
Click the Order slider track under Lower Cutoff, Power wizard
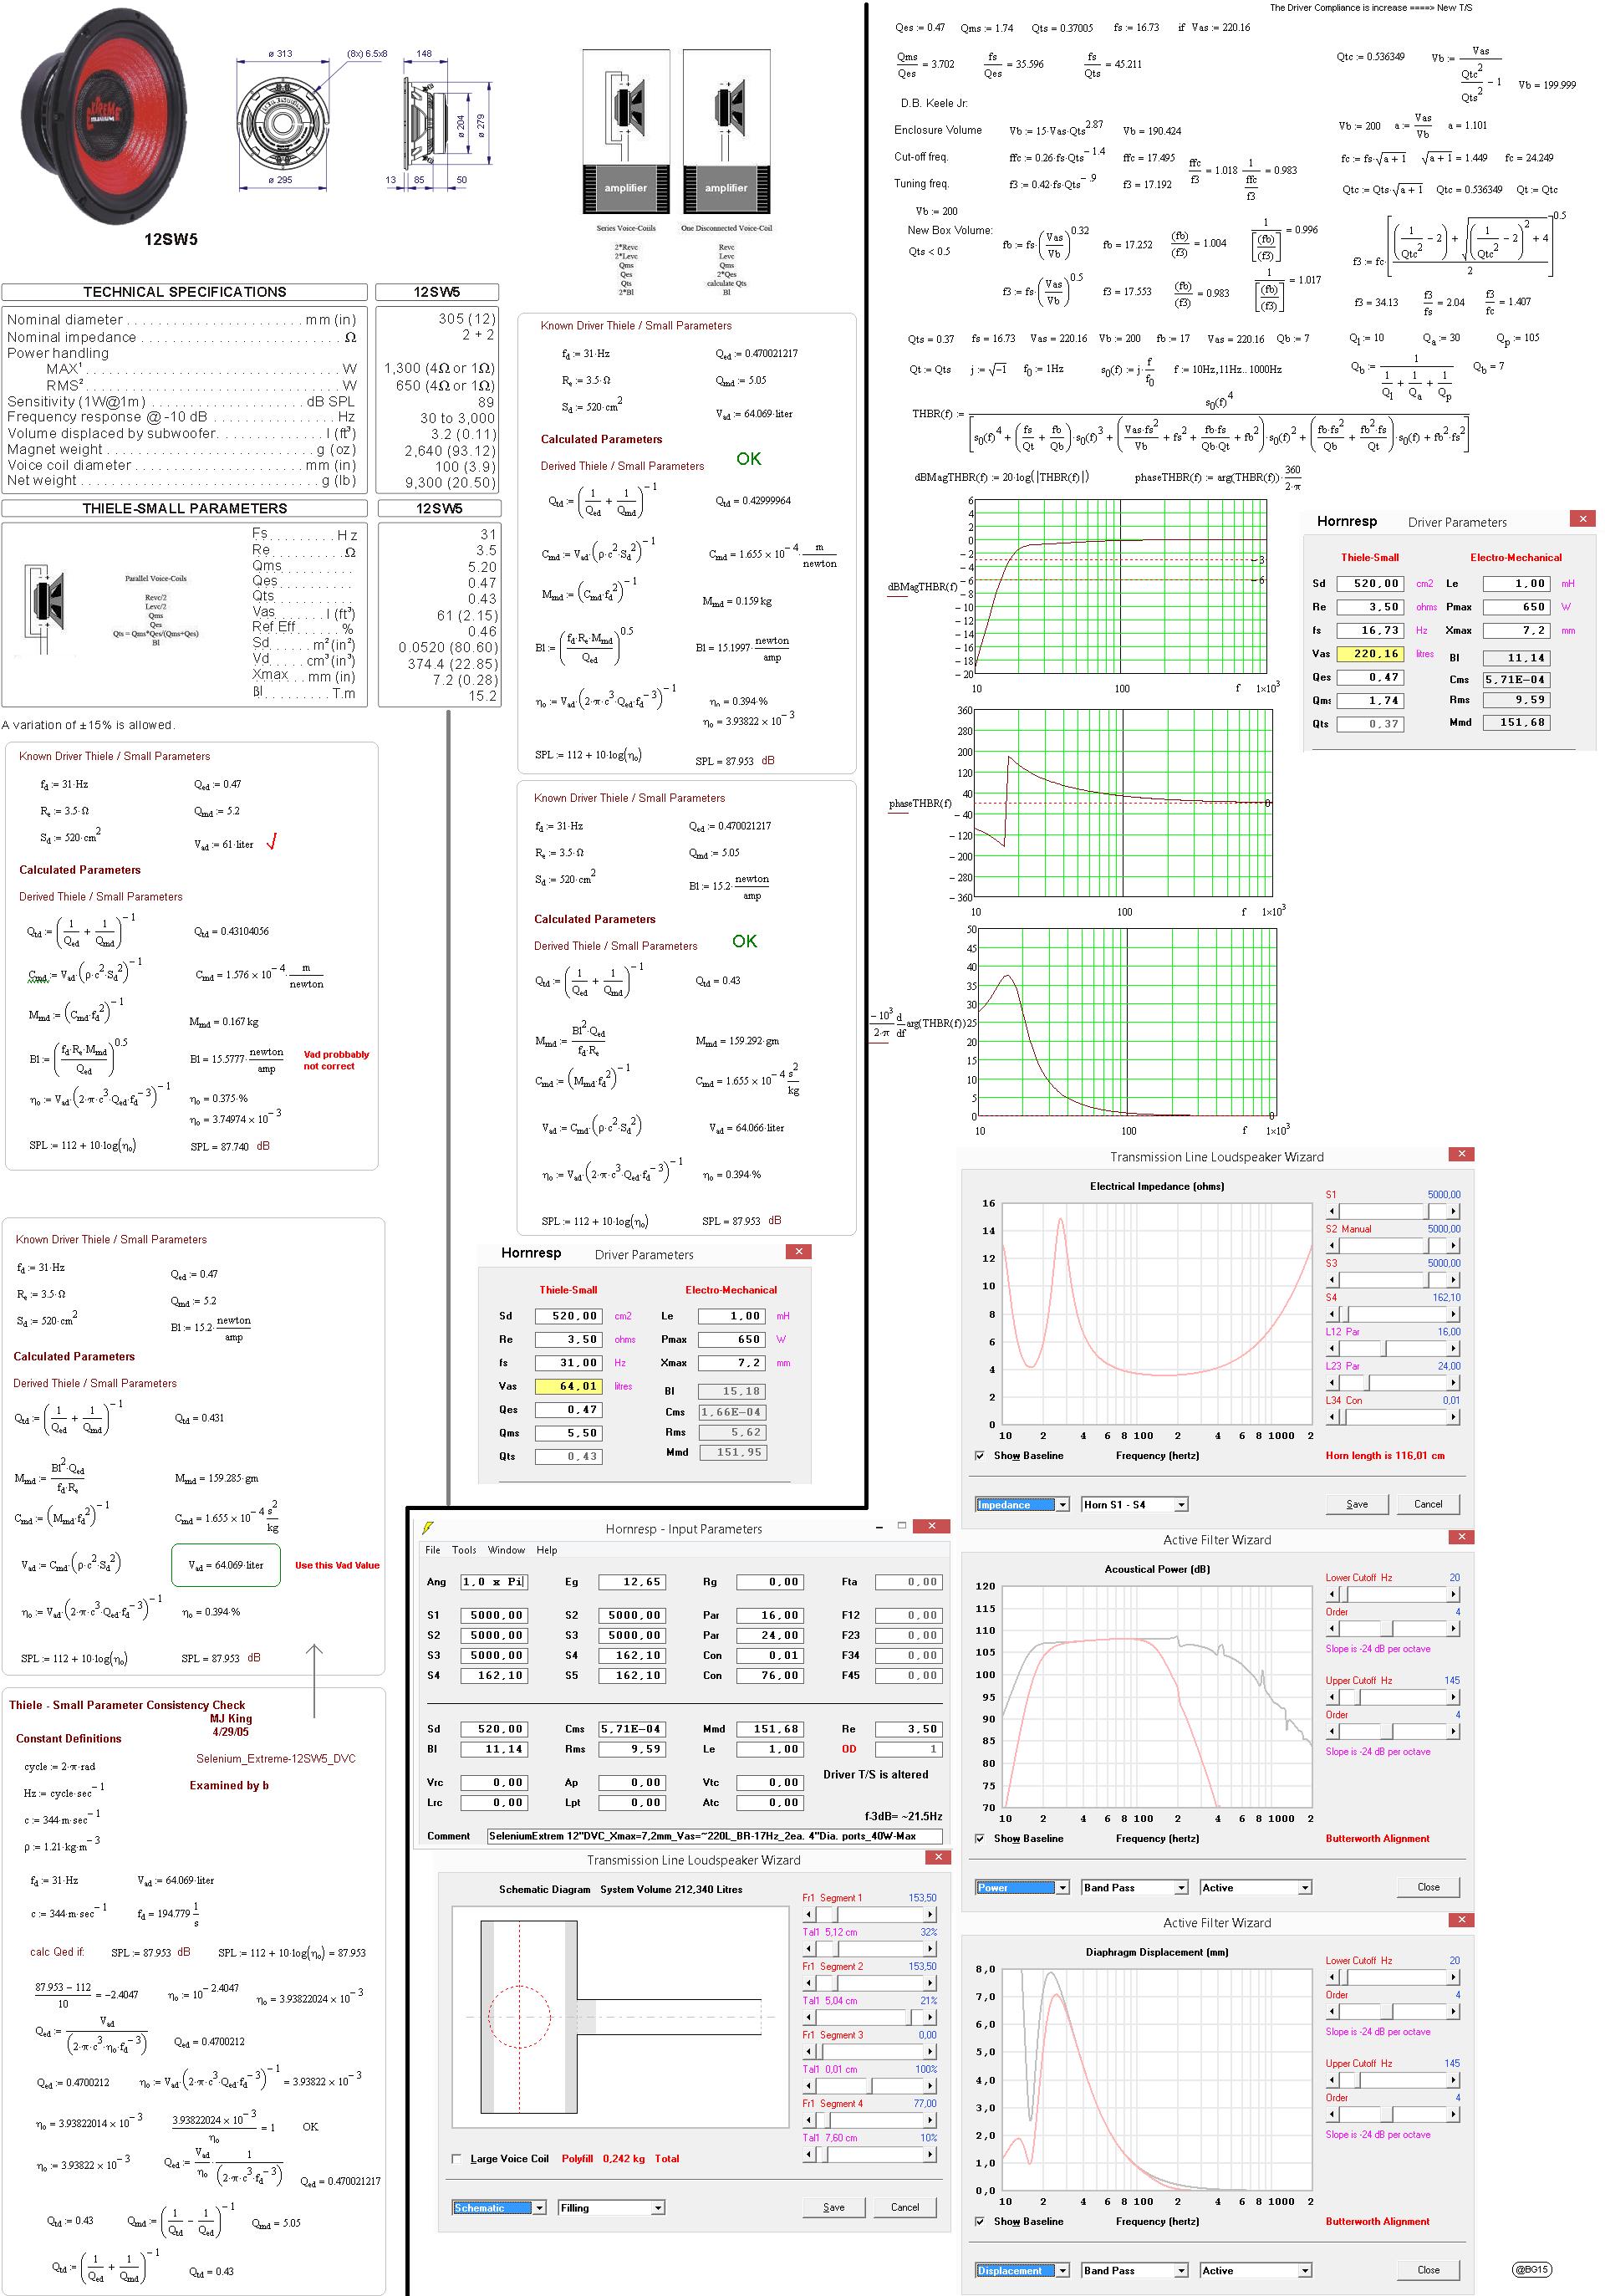pyautogui.click(x=1393, y=1629)
